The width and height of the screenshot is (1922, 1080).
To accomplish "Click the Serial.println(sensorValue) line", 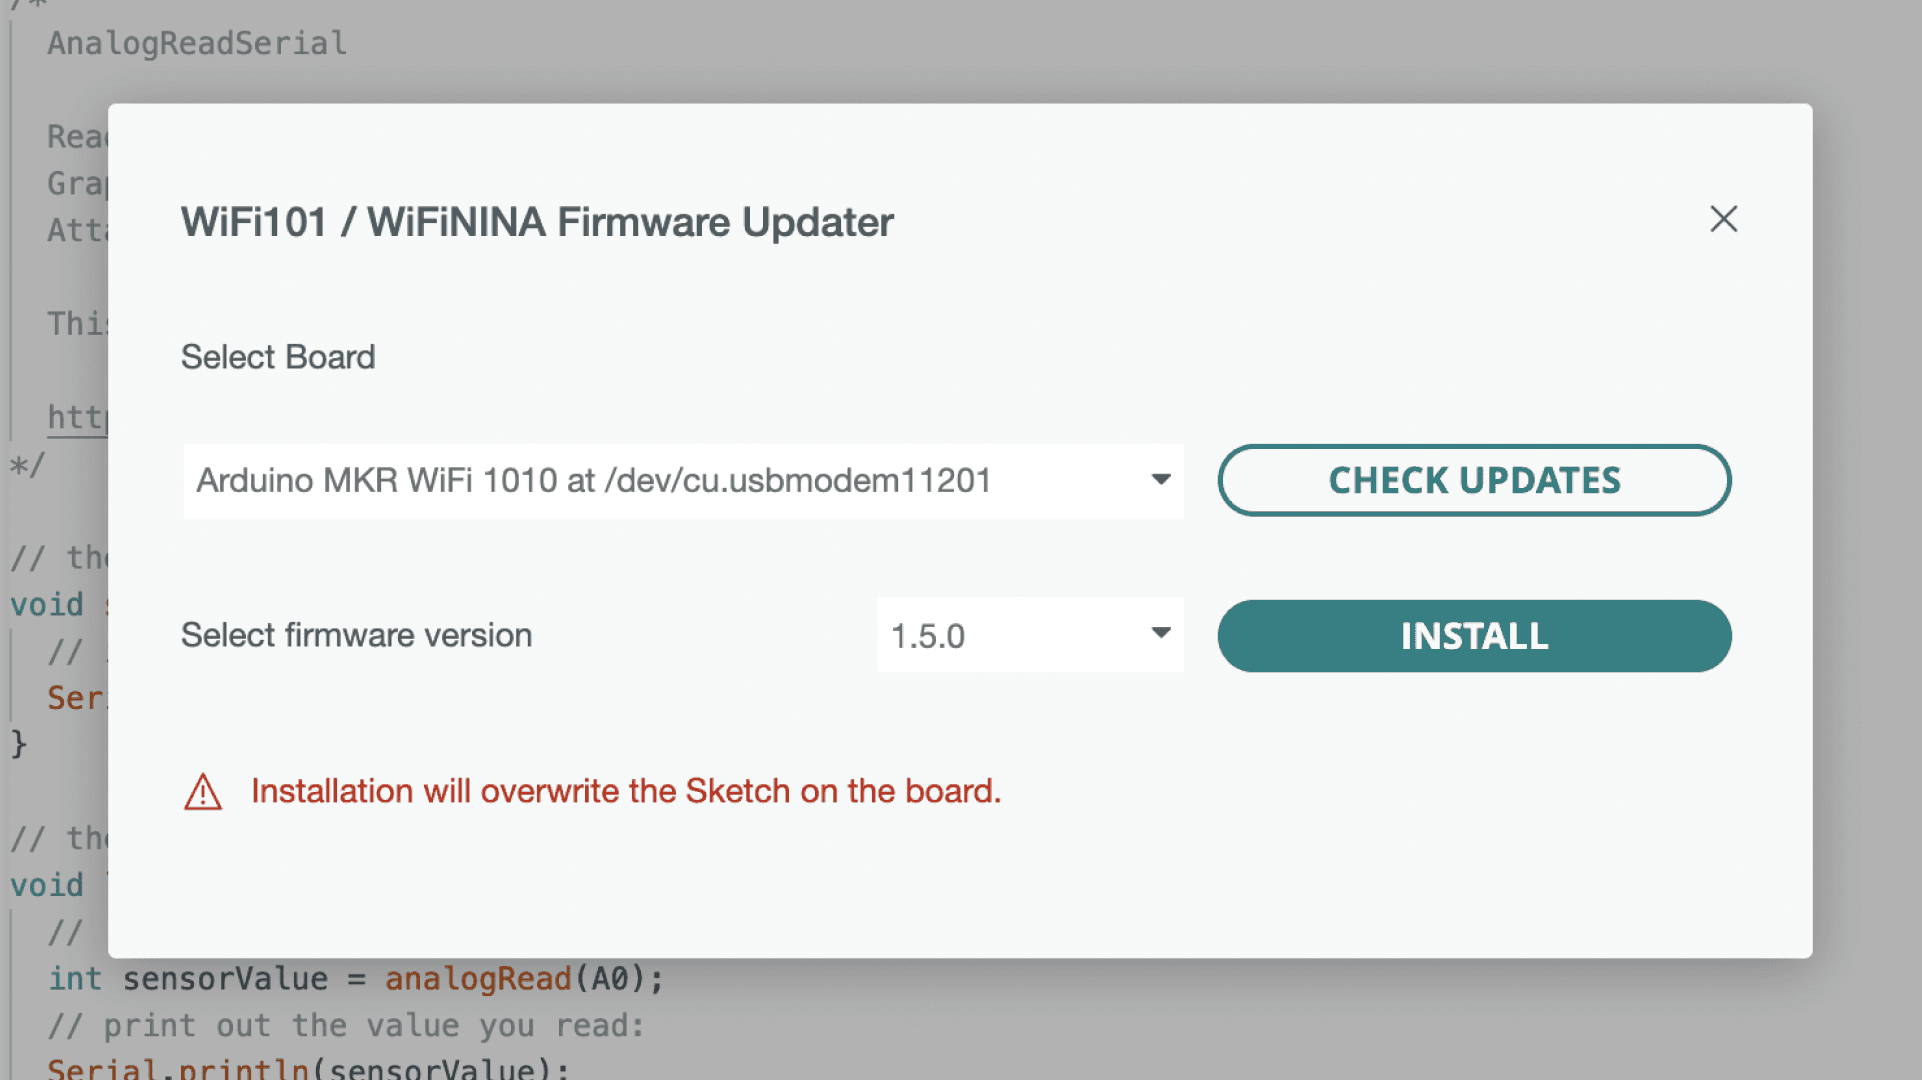I will point(307,1068).
